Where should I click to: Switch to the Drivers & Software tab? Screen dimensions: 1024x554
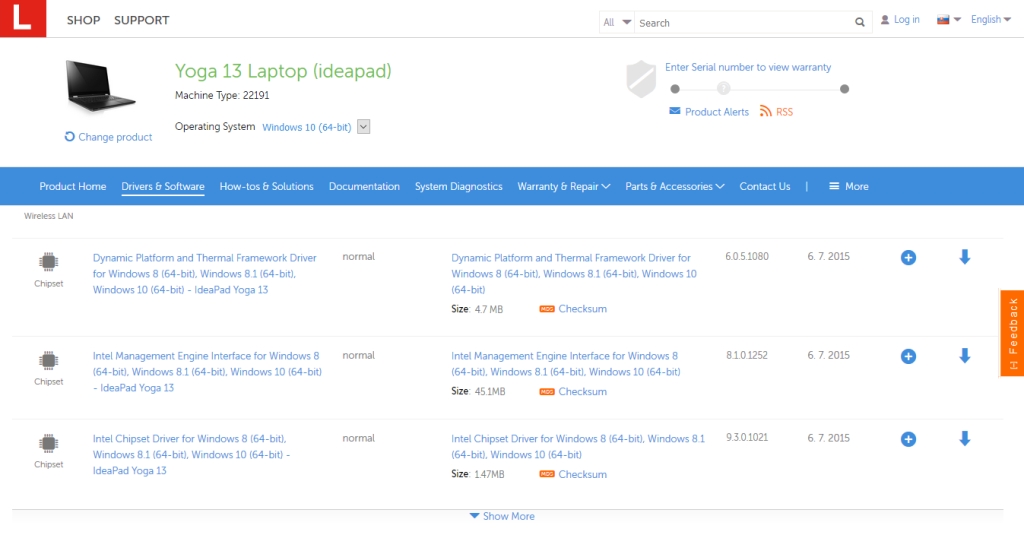(163, 186)
